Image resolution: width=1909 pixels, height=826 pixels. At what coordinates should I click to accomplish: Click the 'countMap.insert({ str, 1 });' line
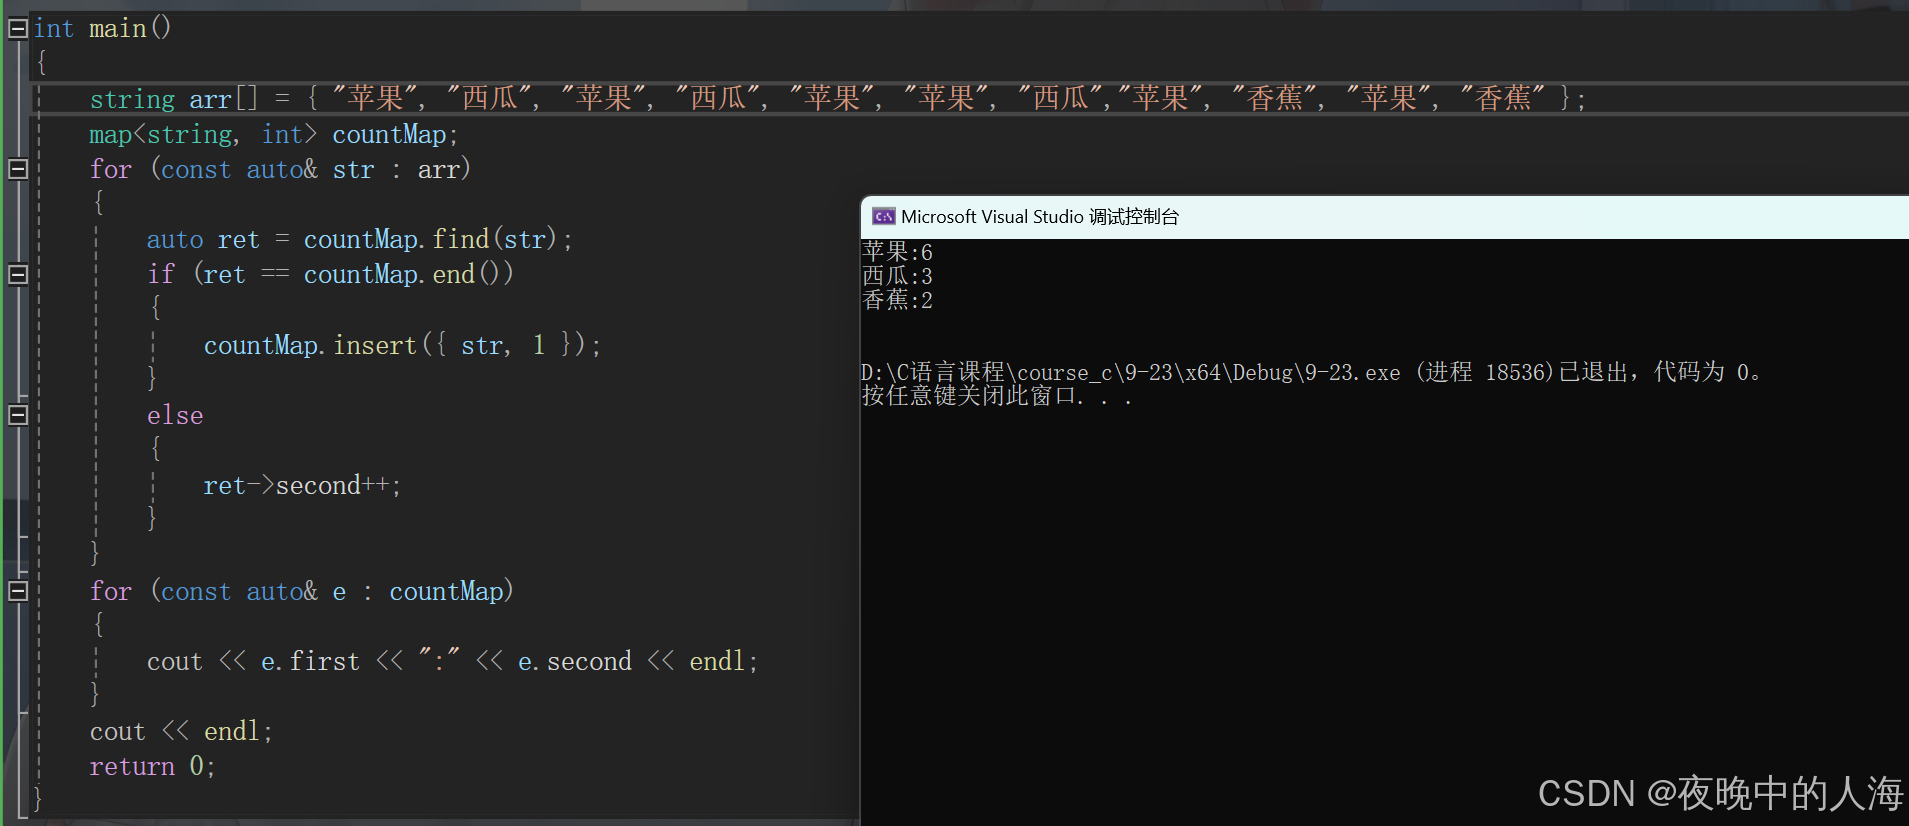[x=402, y=345]
